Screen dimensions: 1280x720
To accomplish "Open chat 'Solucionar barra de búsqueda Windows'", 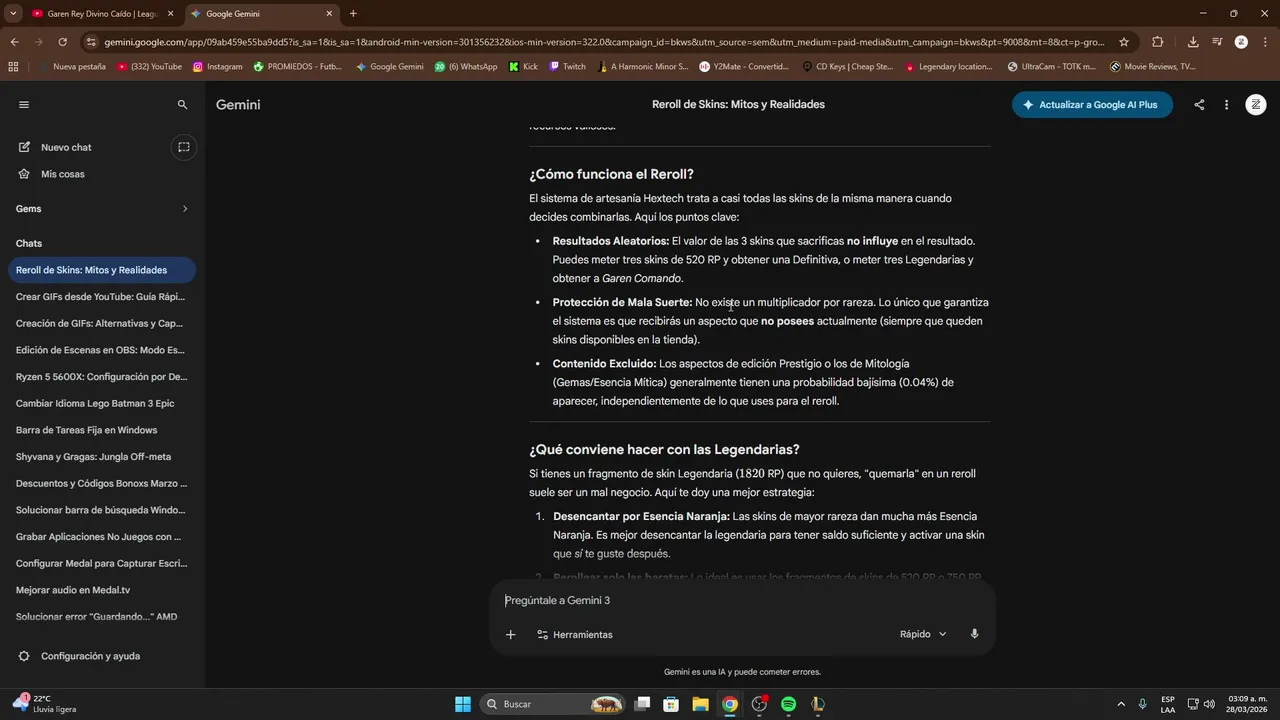I will (100, 510).
